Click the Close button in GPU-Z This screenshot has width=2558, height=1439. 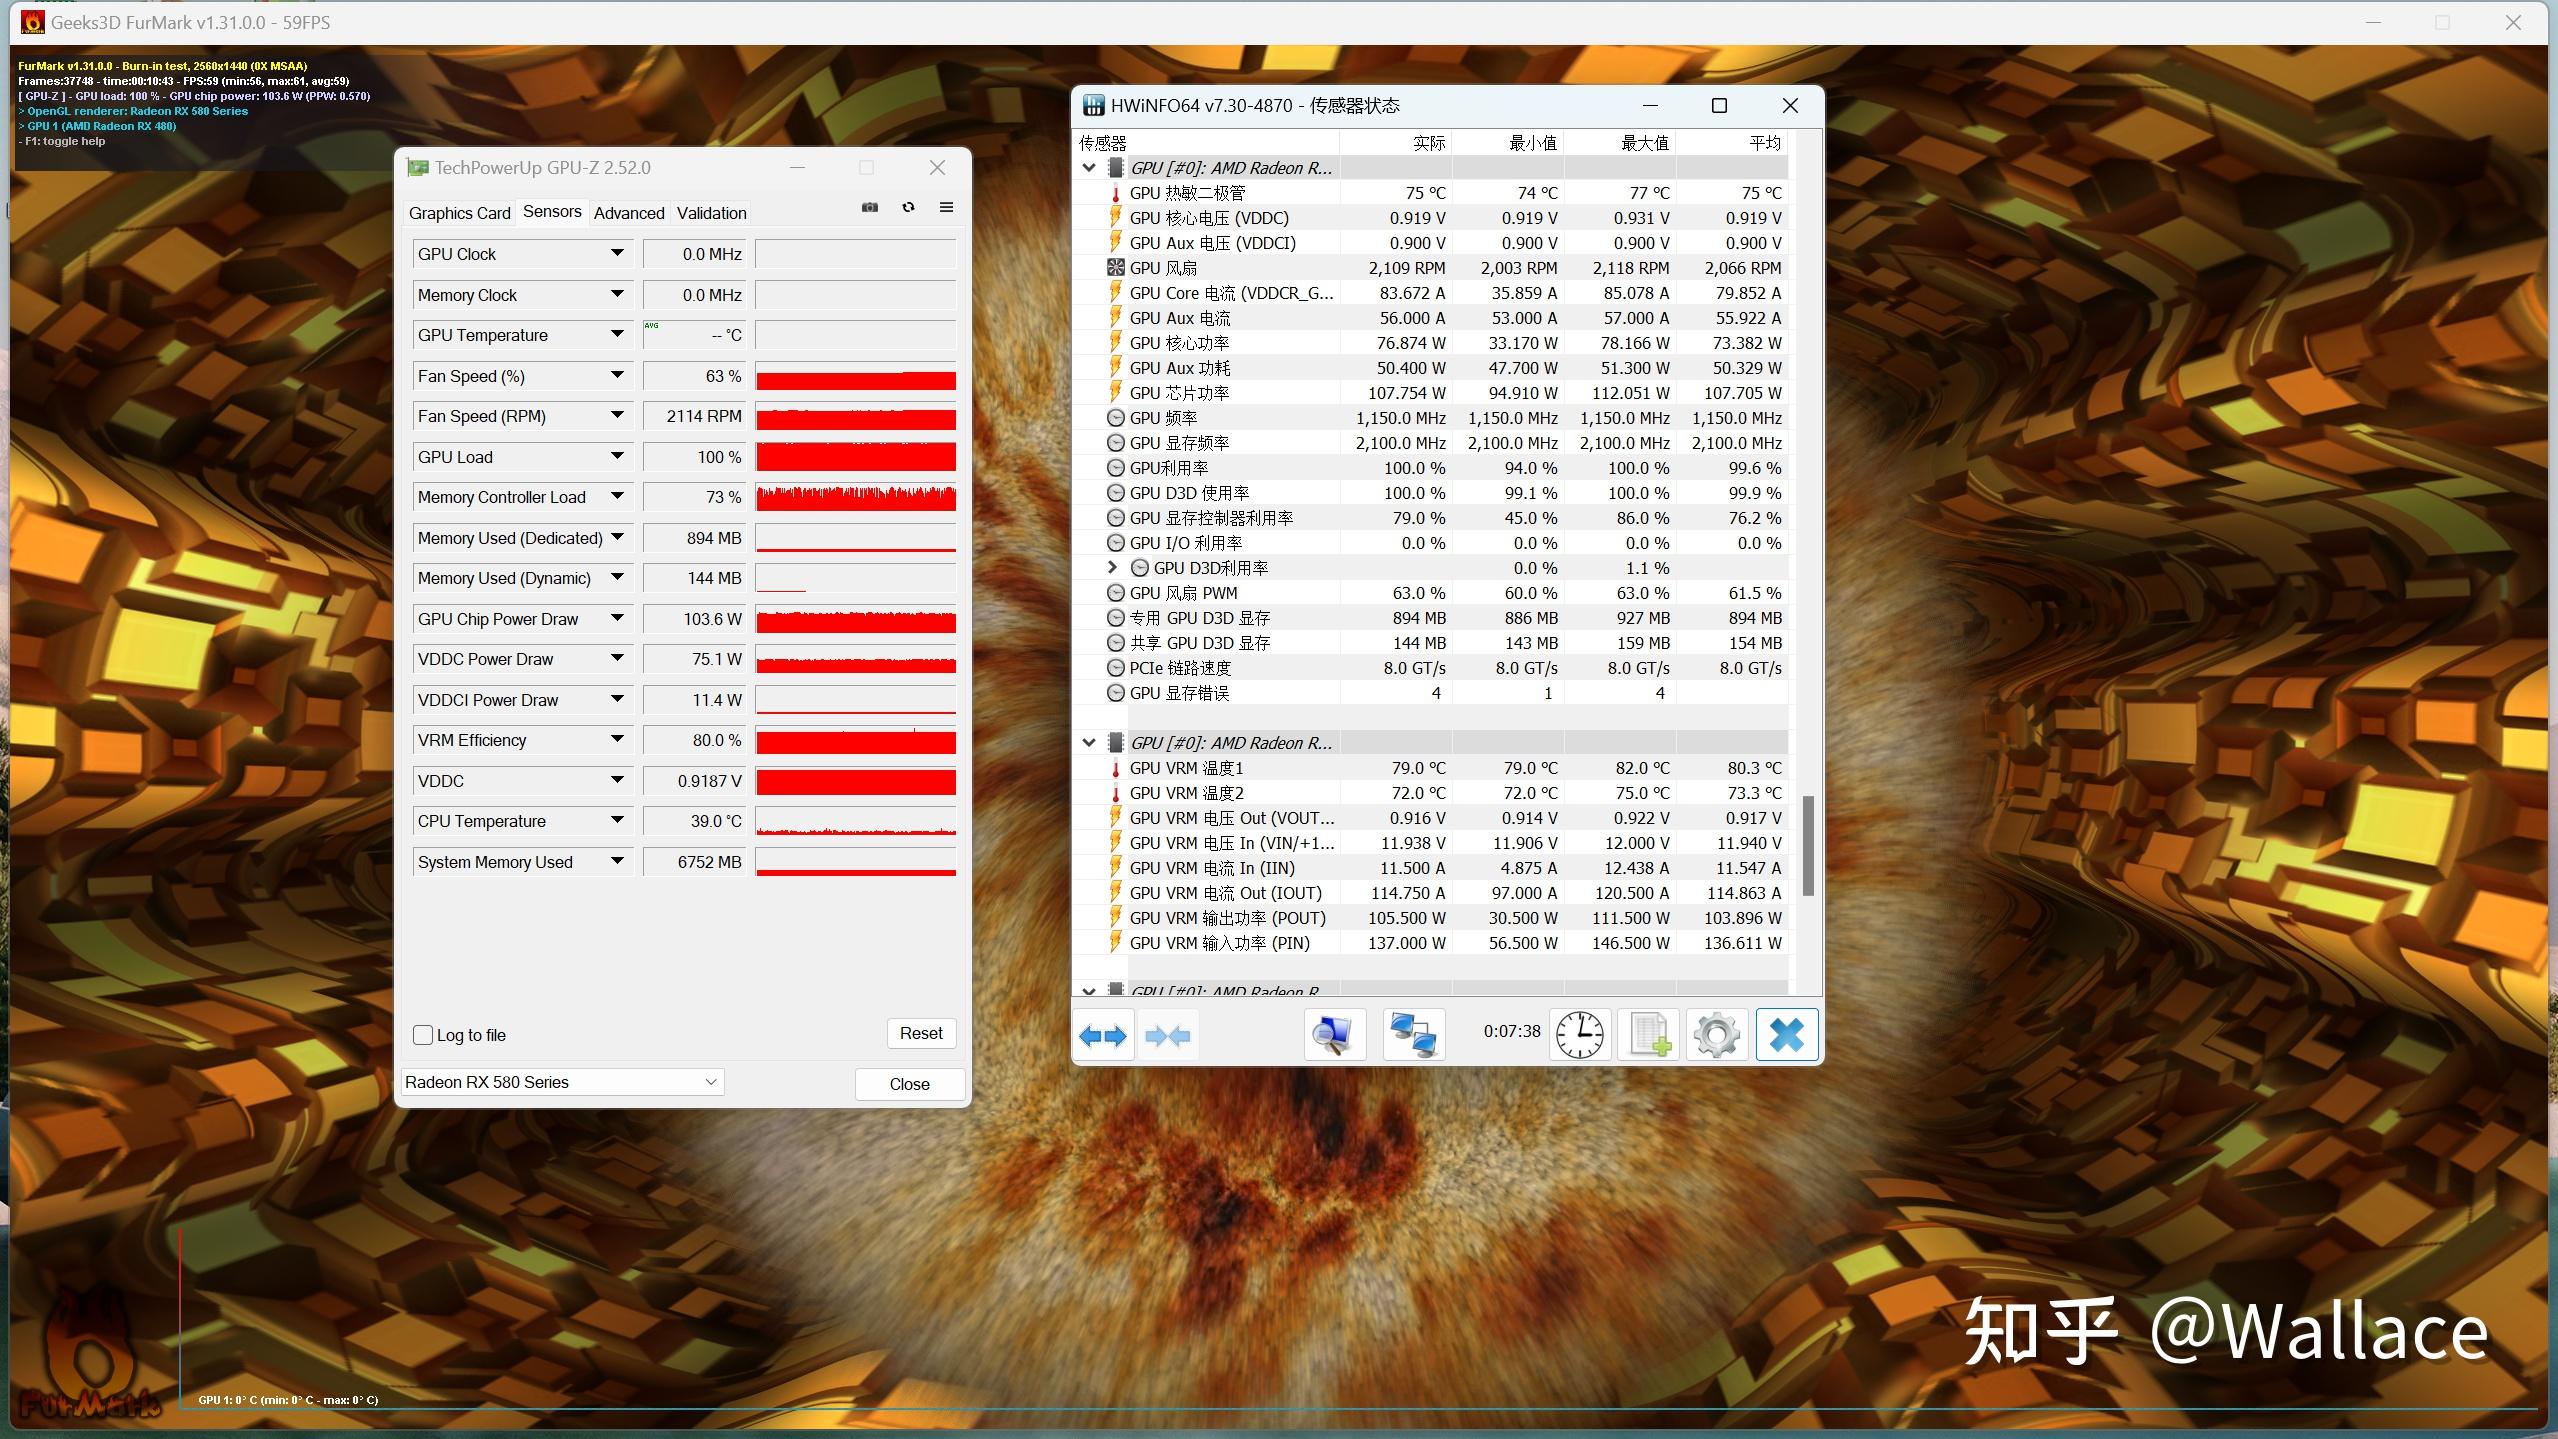[910, 1084]
